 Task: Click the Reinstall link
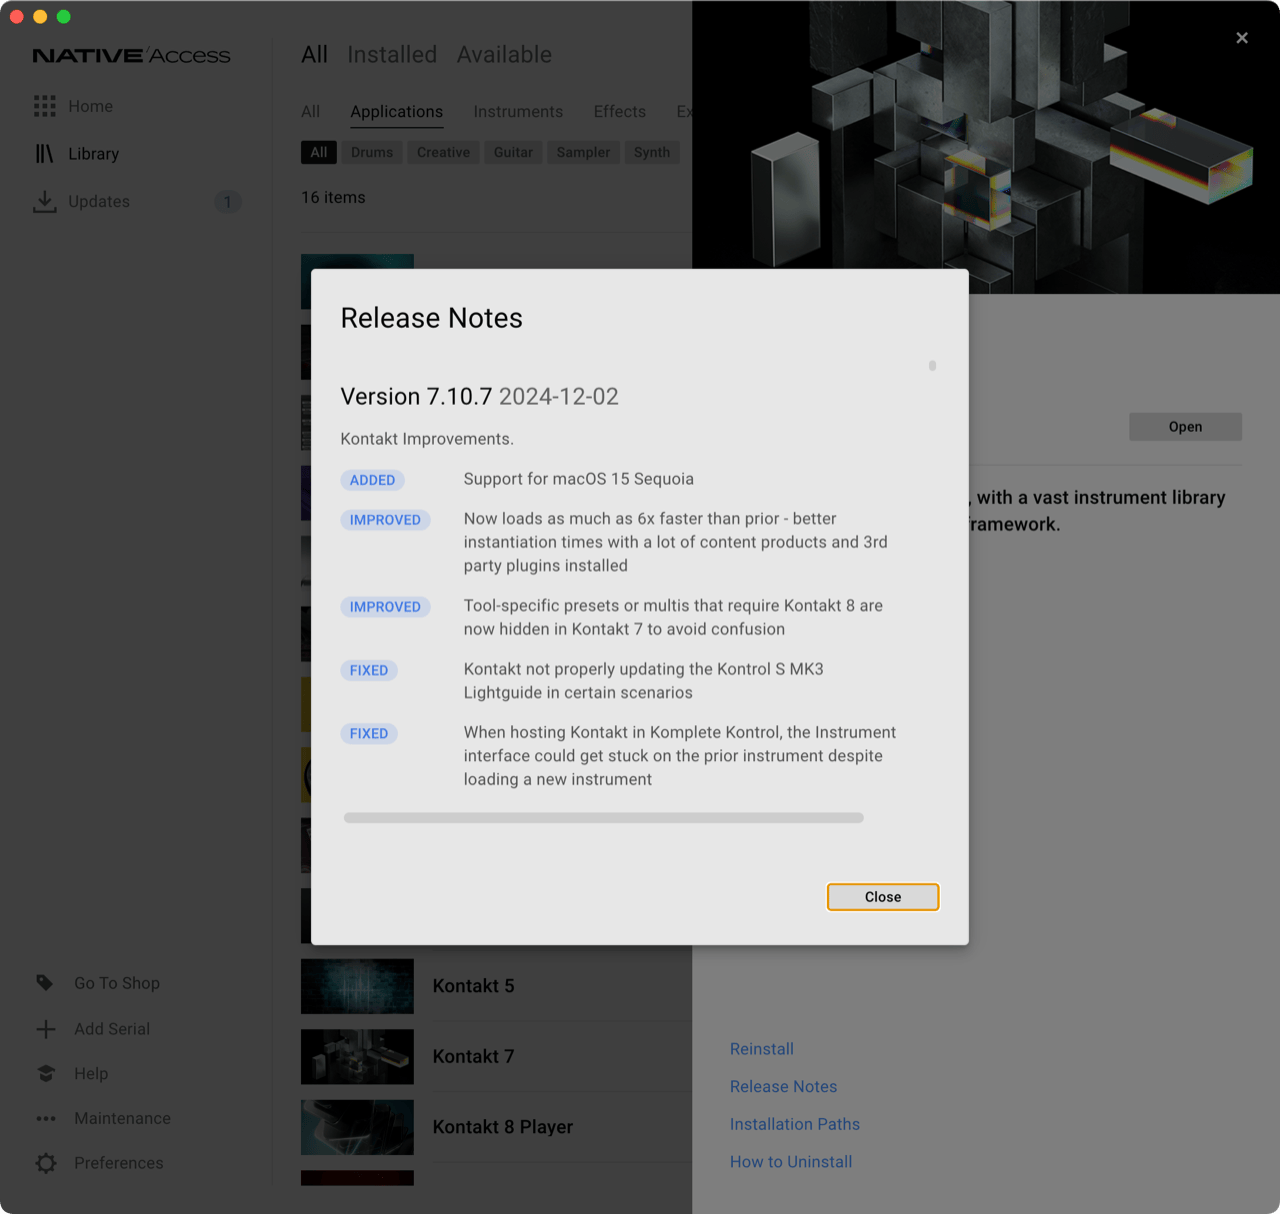coord(762,1049)
